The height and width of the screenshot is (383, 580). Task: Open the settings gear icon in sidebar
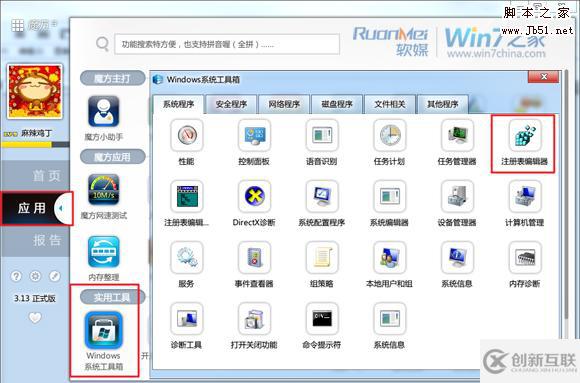(x=36, y=276)
